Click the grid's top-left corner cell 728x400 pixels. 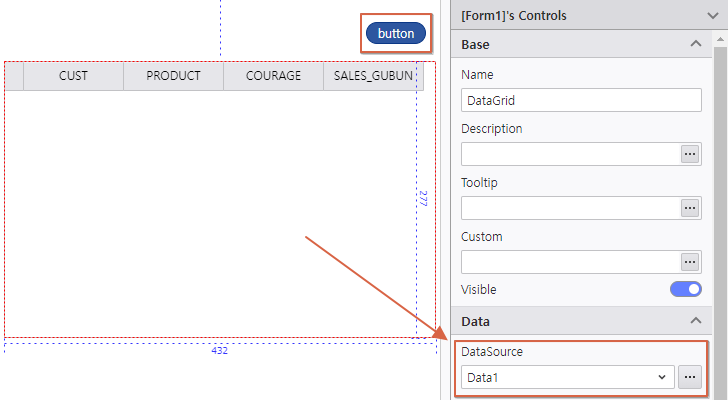tap(14, 76)
